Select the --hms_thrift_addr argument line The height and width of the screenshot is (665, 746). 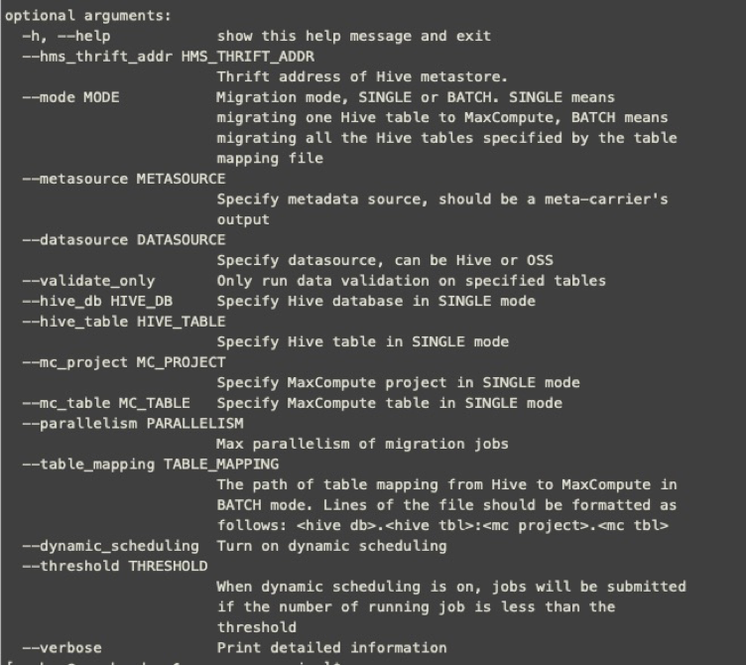point(168,57)
